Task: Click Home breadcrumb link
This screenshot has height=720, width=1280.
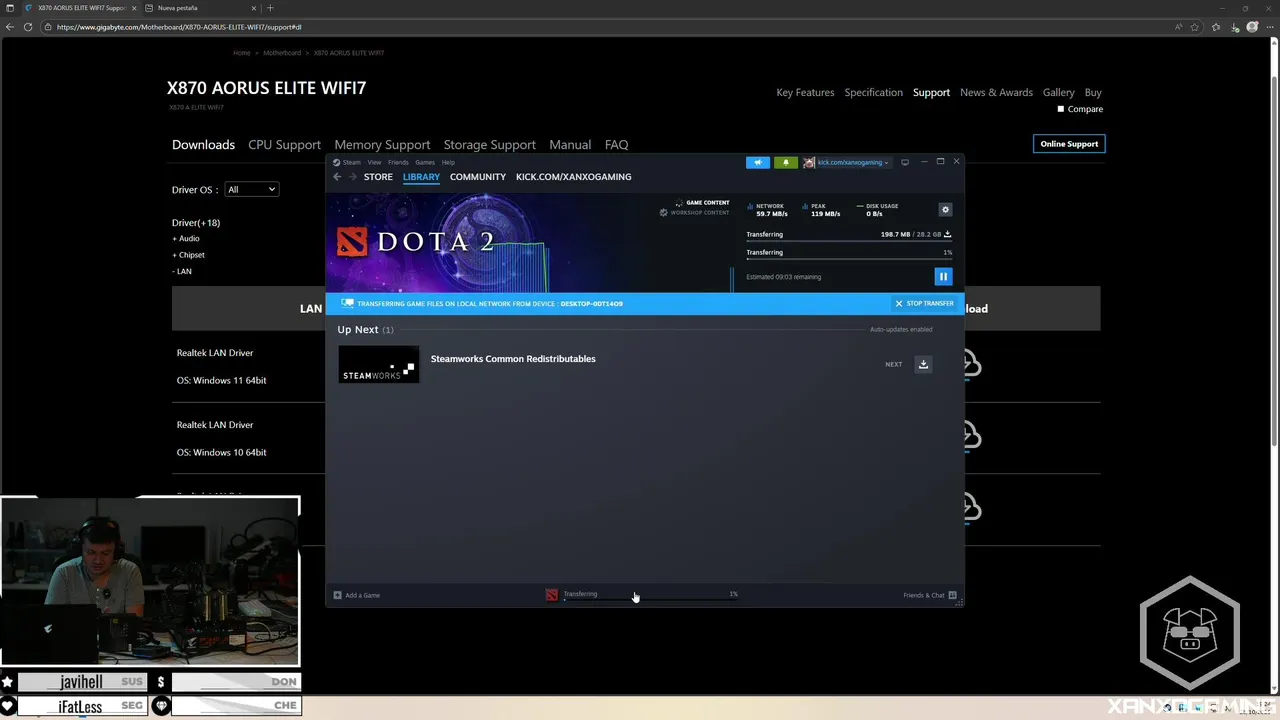Action: coord(241,53)
